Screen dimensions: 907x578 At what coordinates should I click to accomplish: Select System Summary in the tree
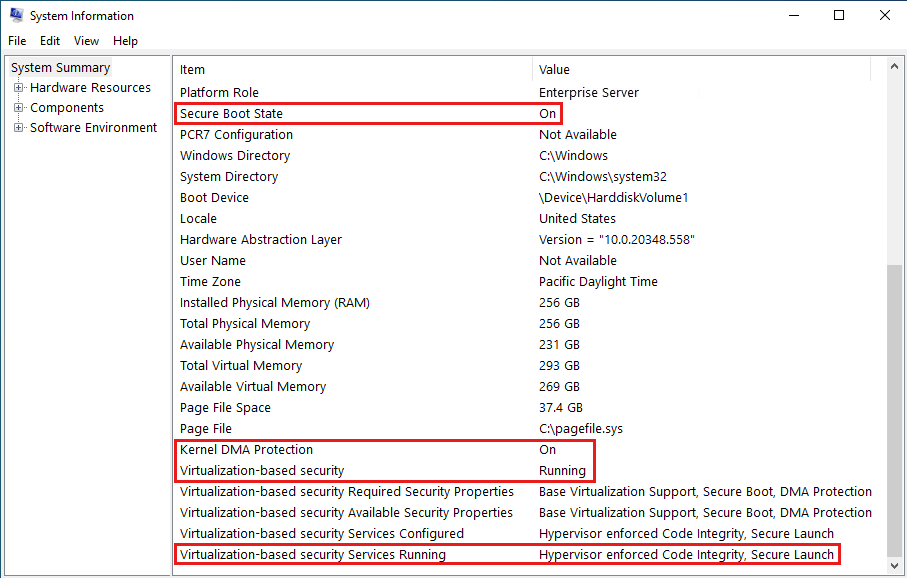pyautogui.click(x=61, y=68)
